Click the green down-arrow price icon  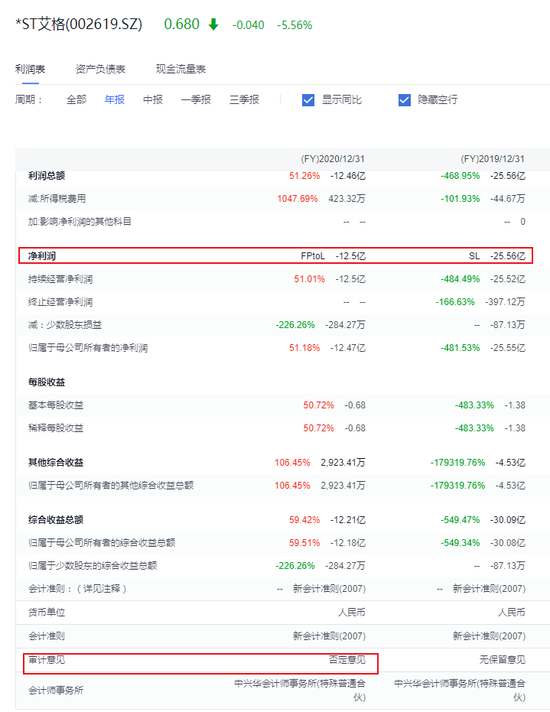click(x=213, y=24)
